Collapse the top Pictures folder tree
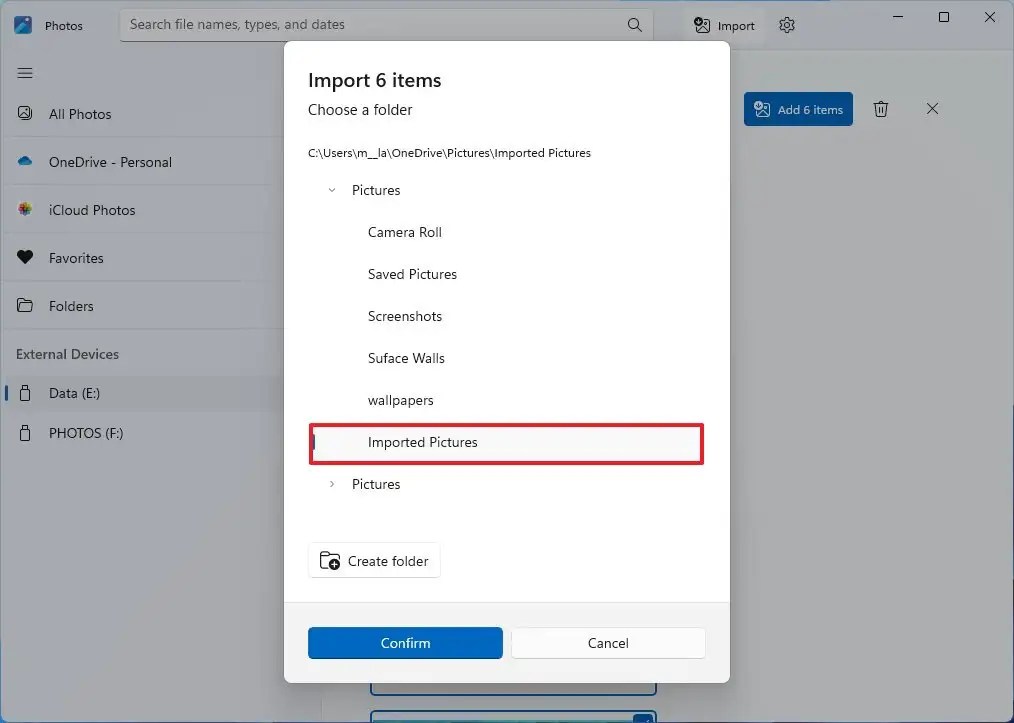Viewport: 1014px width, 723px height. [x=332, y=190]
